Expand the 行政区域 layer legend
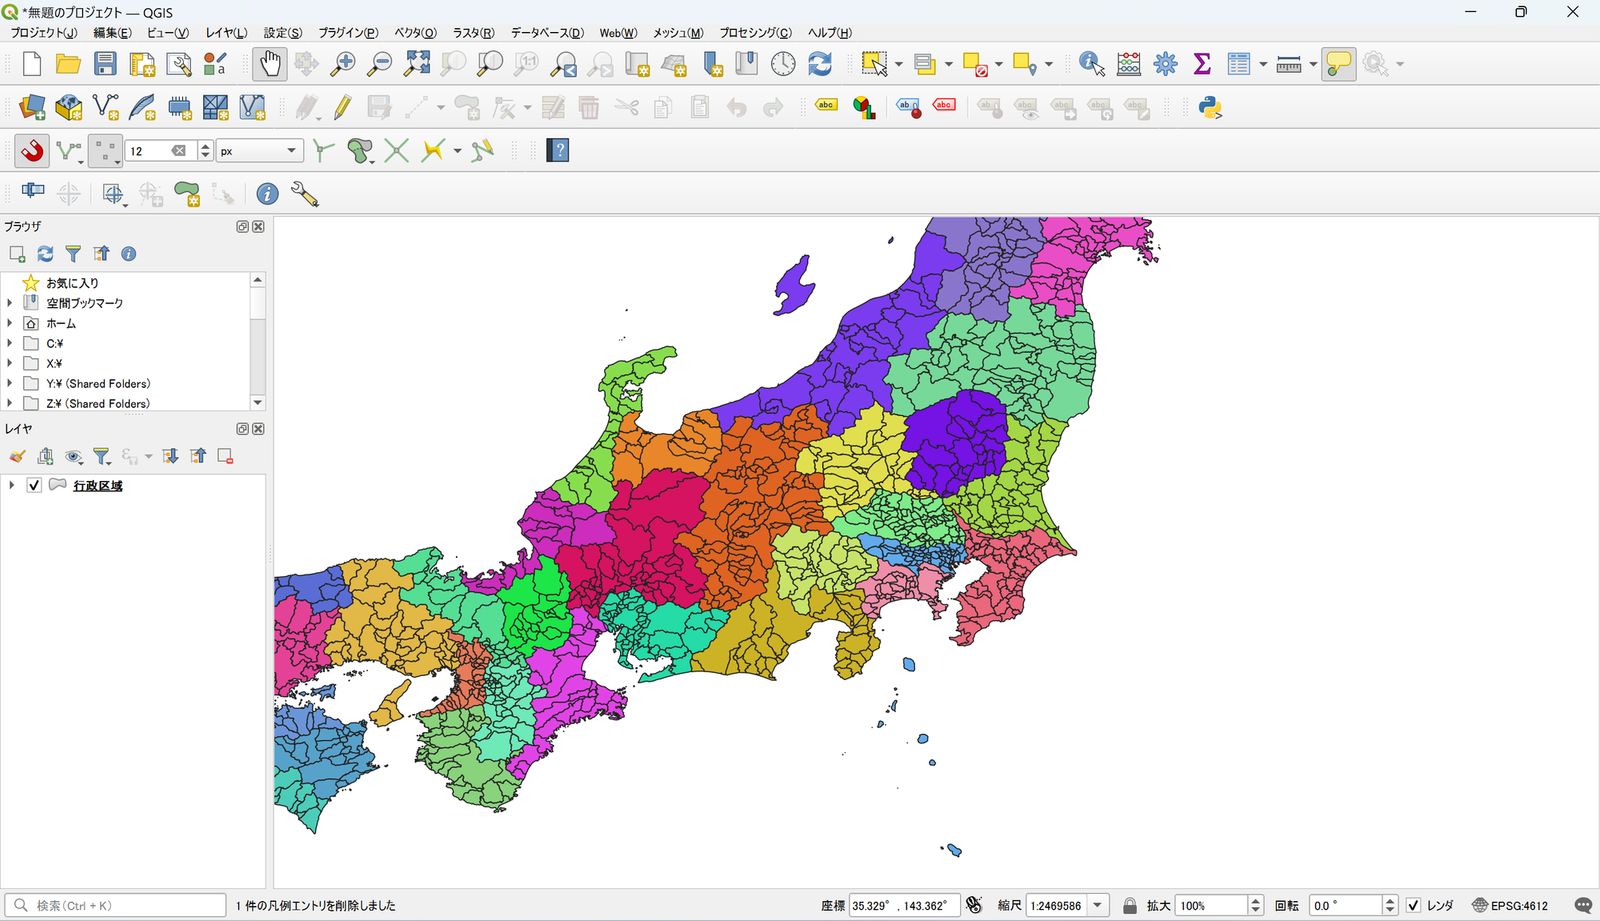Viewport: 1600px width, 921px height. pyautogui.click(x=11, y=485)
